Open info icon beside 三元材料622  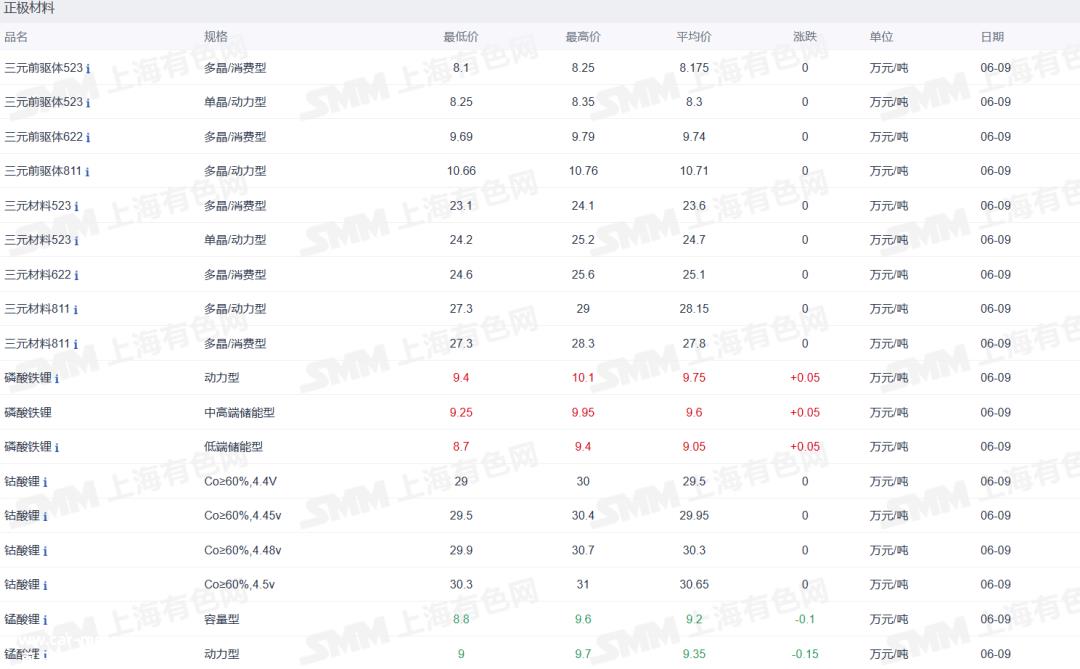point(76,276)
